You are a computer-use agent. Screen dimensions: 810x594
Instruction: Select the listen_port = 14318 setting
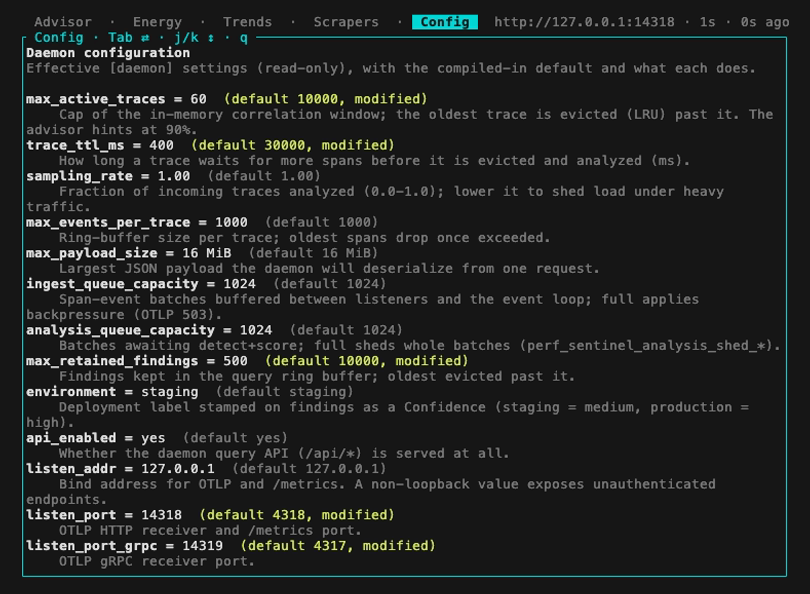click(x=104, y=515)
